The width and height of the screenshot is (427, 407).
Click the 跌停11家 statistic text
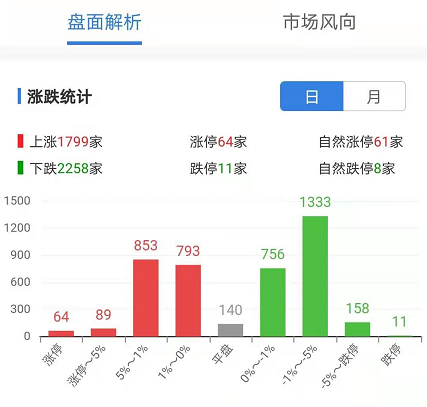(x=219, y=169)
